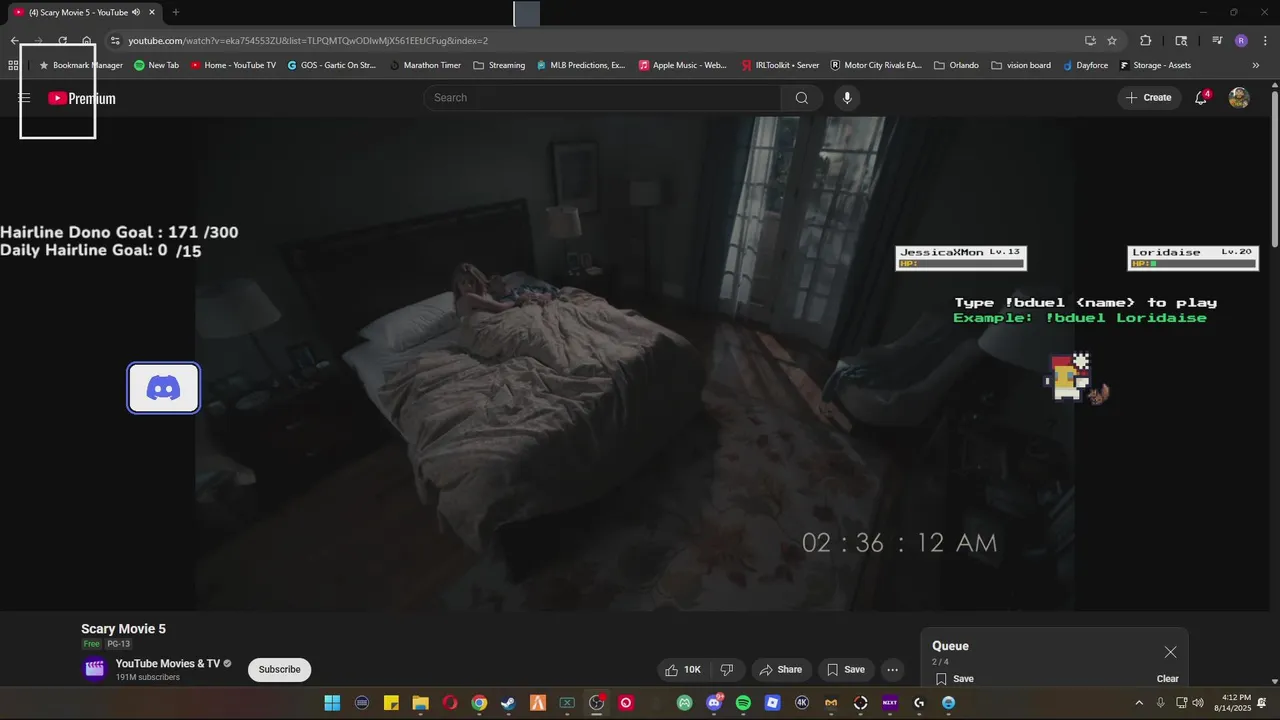
Task: Open Dayforce bookmark
Action: pos(1085,65)
